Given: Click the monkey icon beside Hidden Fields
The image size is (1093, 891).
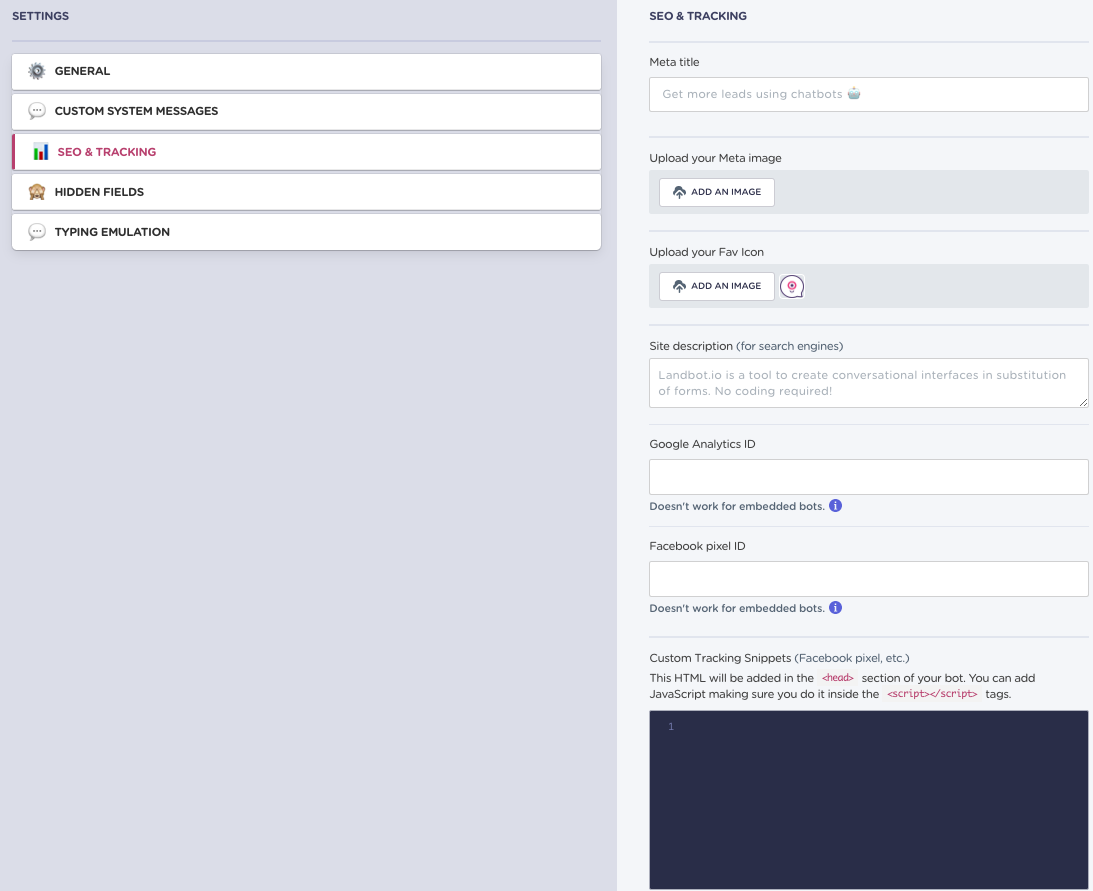Looking at the screenshot, I should coord(37,192).
